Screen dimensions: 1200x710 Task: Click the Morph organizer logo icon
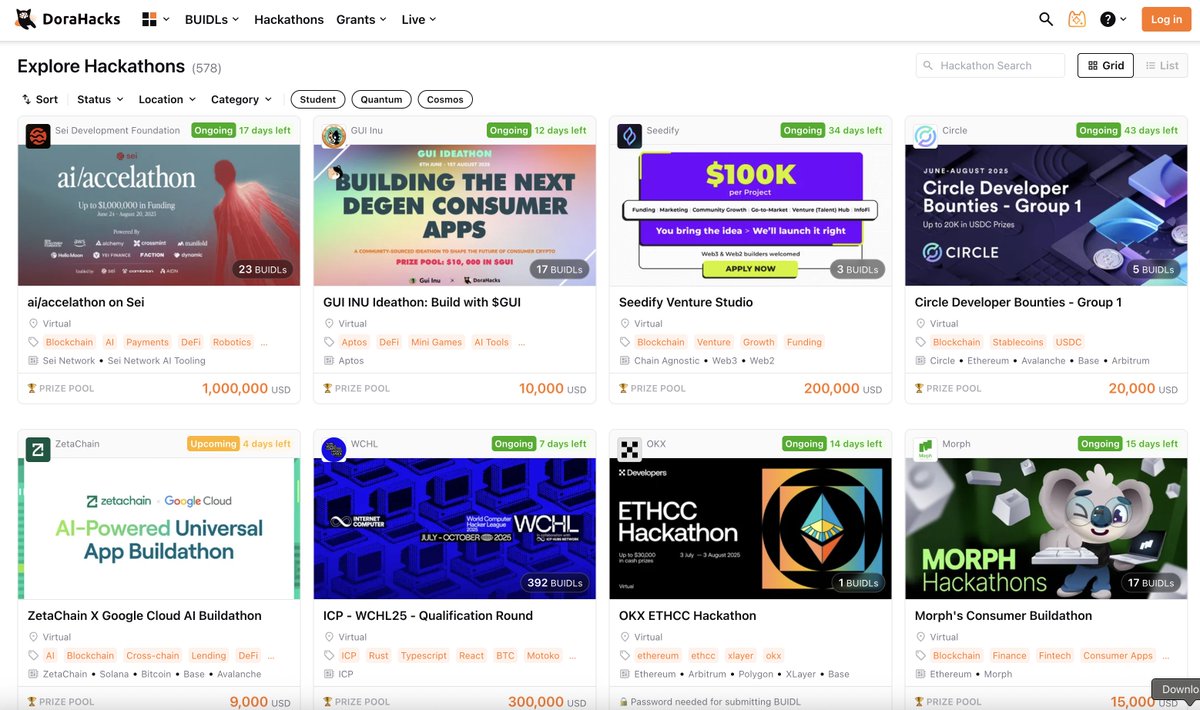click(x=926, y=450)
